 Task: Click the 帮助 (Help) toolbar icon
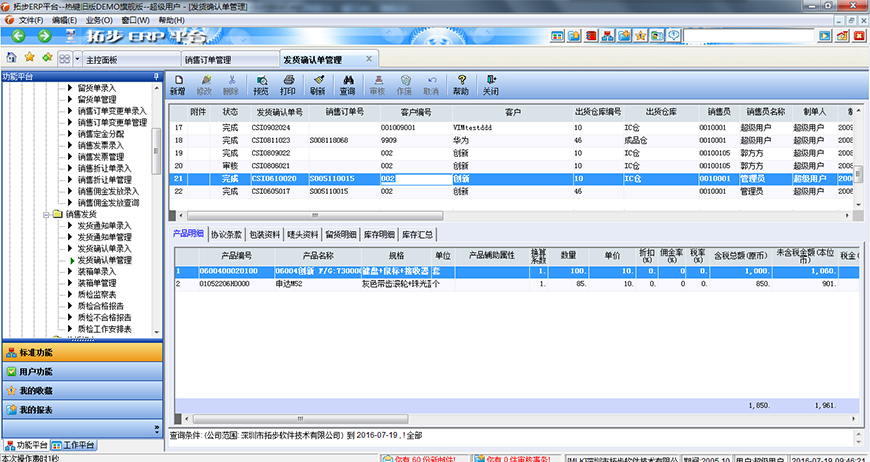coord(460,84)
